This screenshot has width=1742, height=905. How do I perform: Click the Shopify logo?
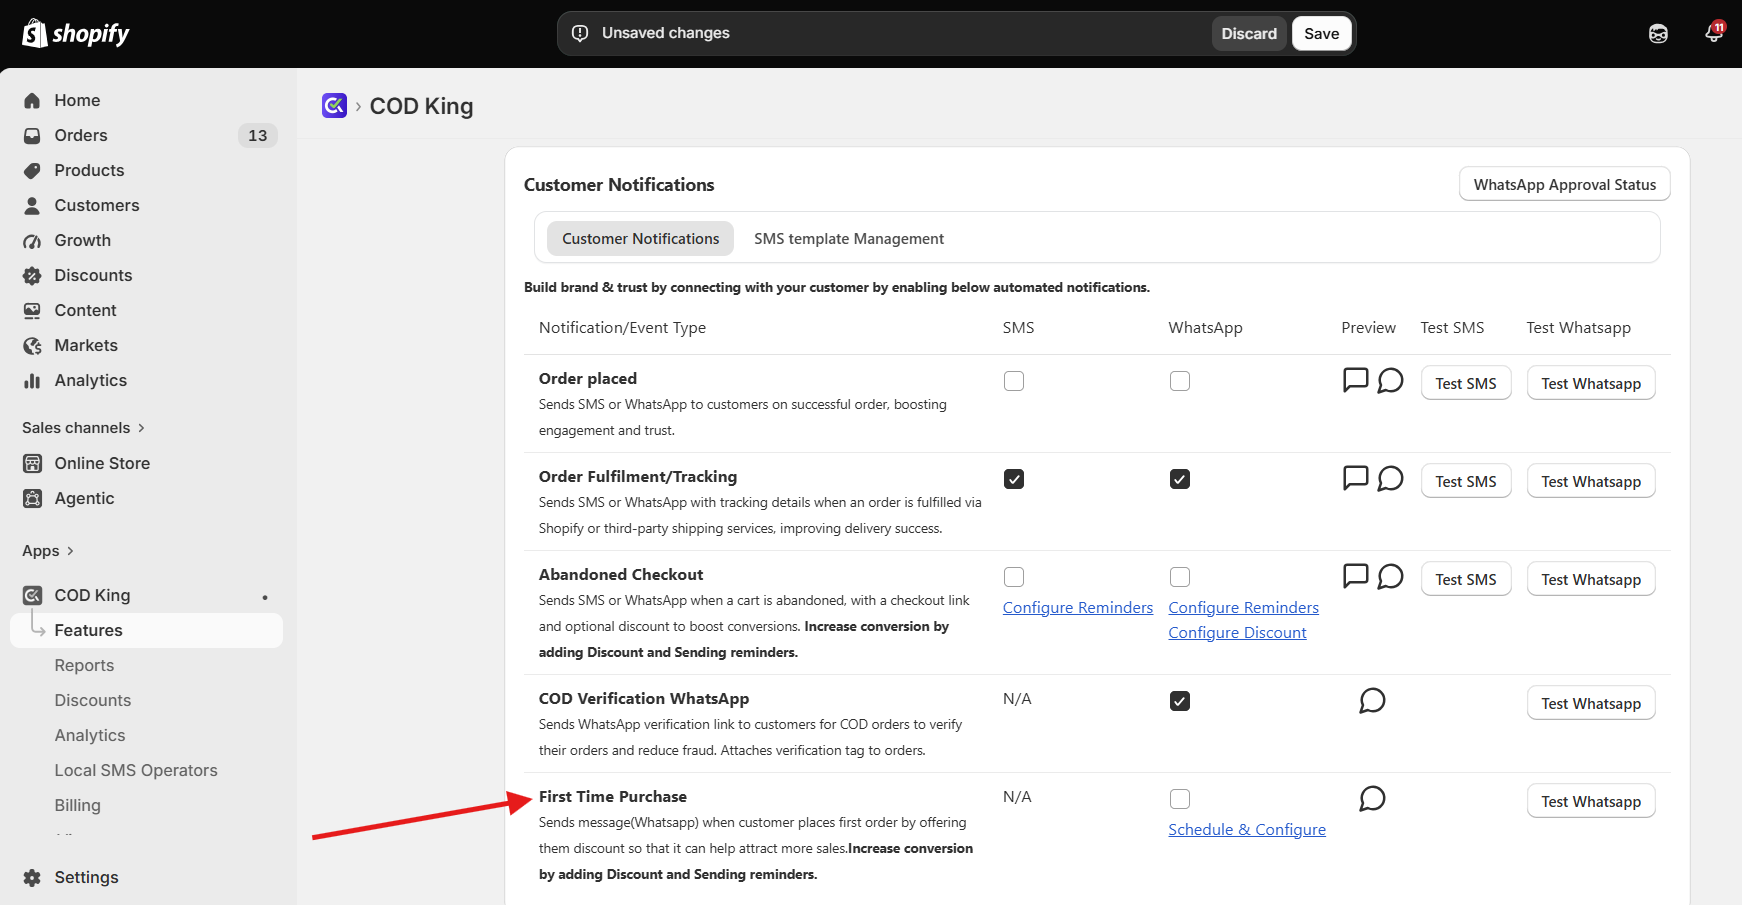[76, 34]
